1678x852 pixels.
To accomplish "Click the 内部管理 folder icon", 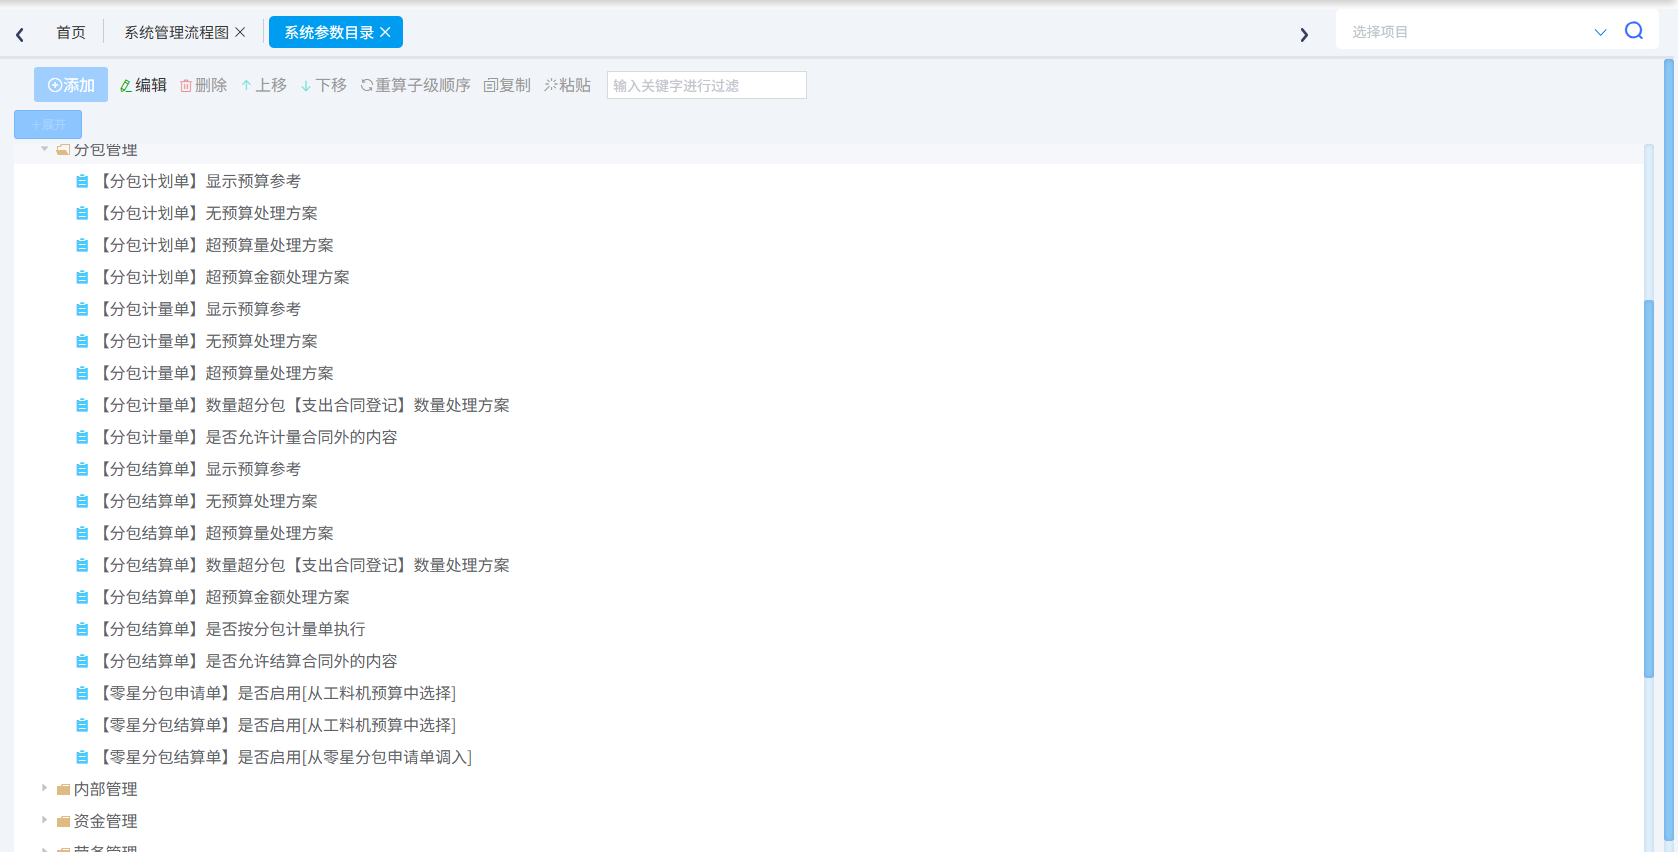I will tap(63, 789).
